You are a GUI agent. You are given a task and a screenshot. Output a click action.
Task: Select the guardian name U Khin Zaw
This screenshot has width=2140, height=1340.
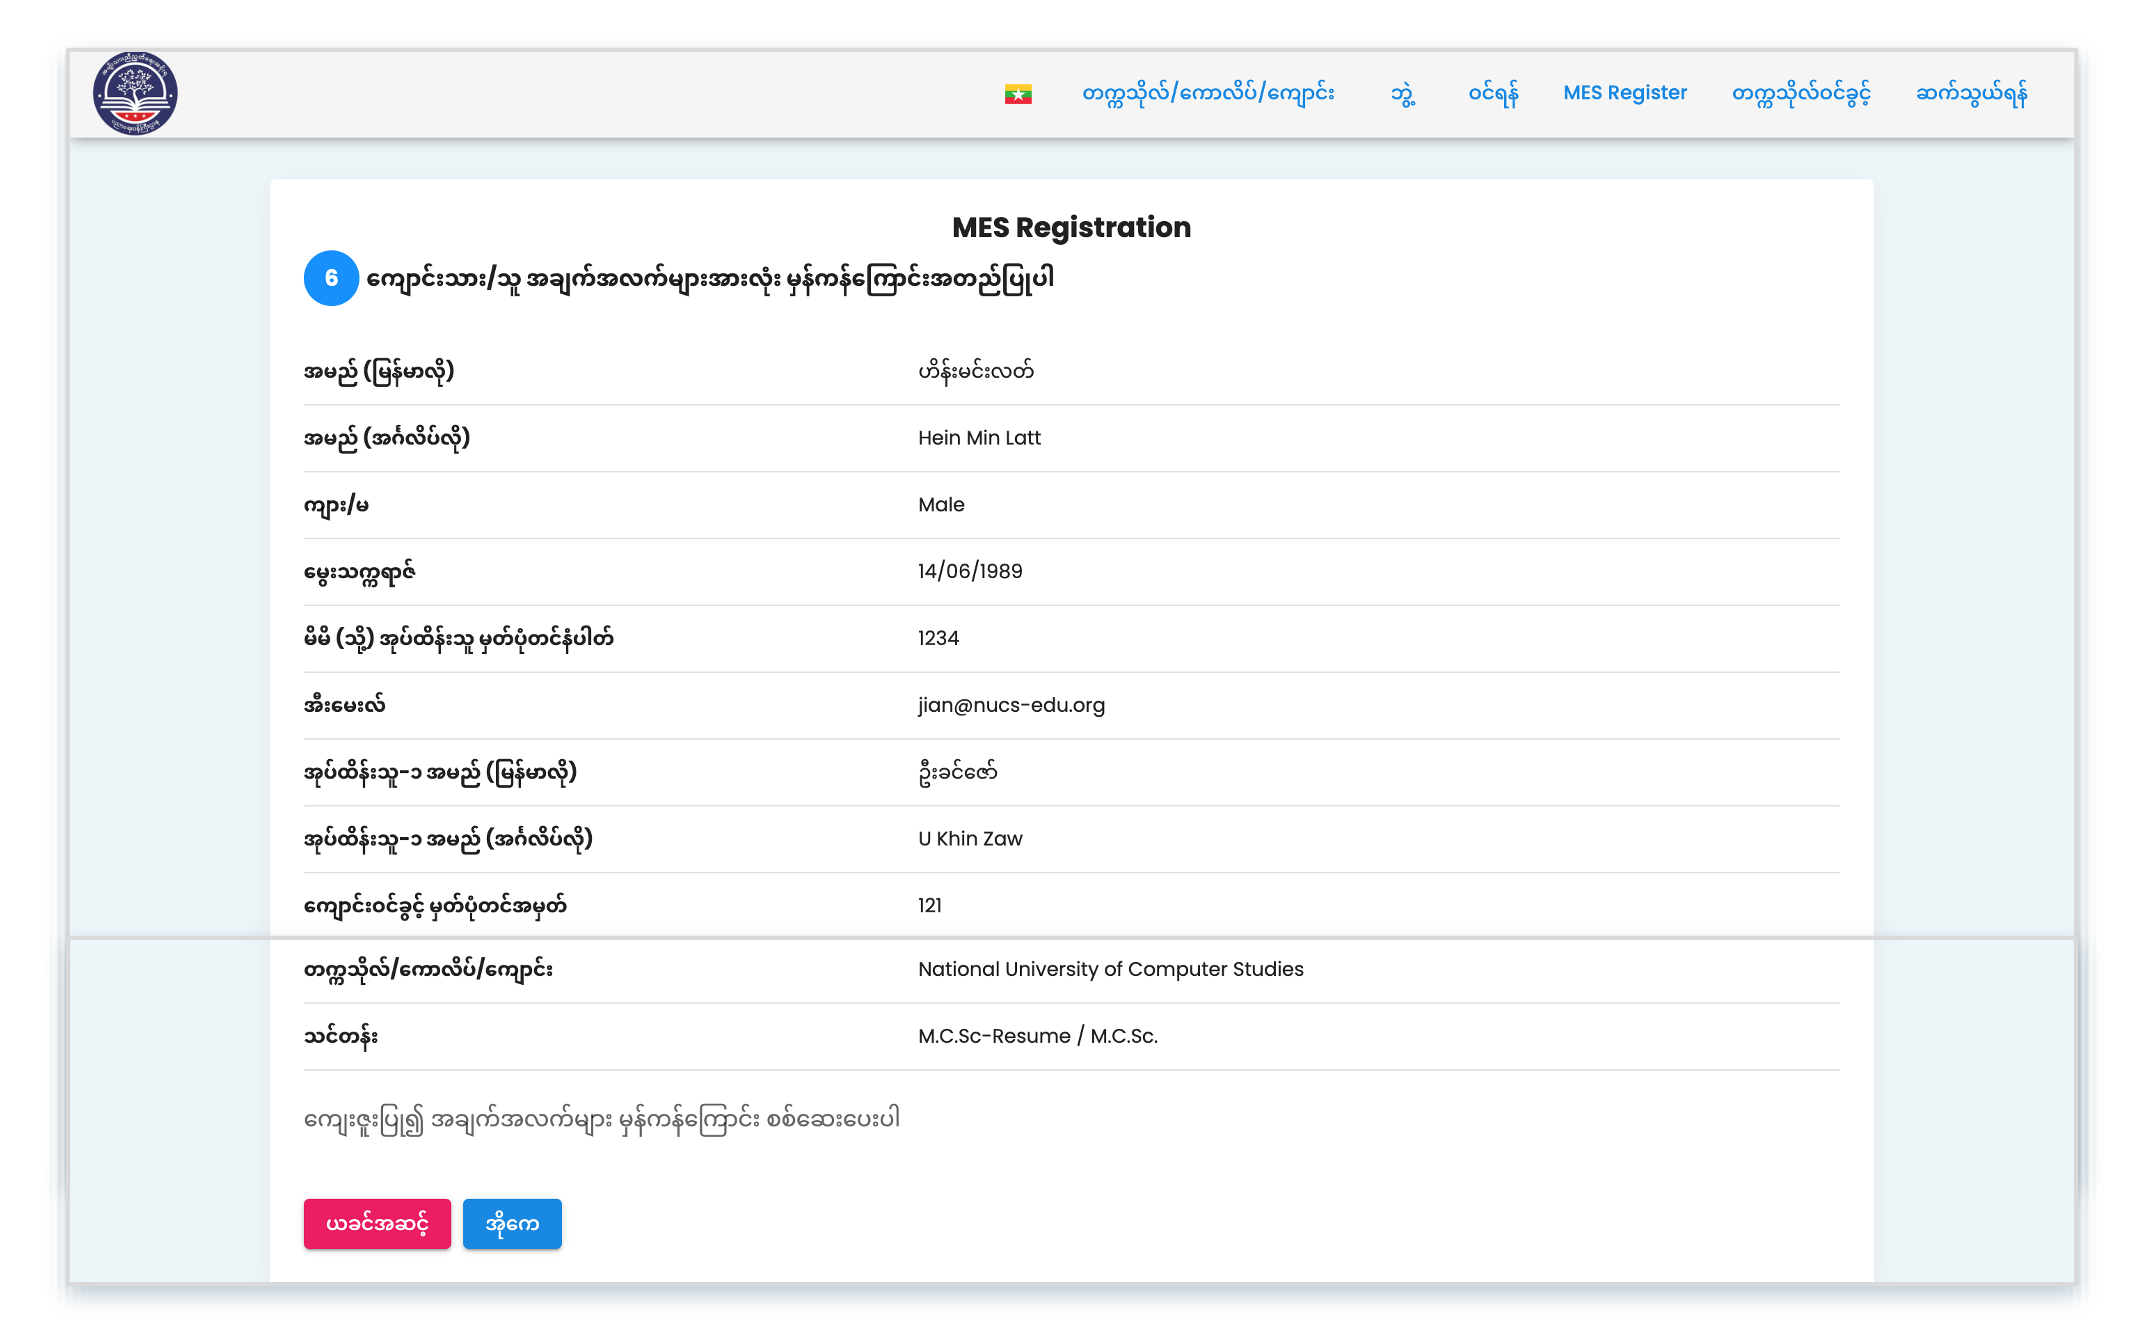coord(970,839)
